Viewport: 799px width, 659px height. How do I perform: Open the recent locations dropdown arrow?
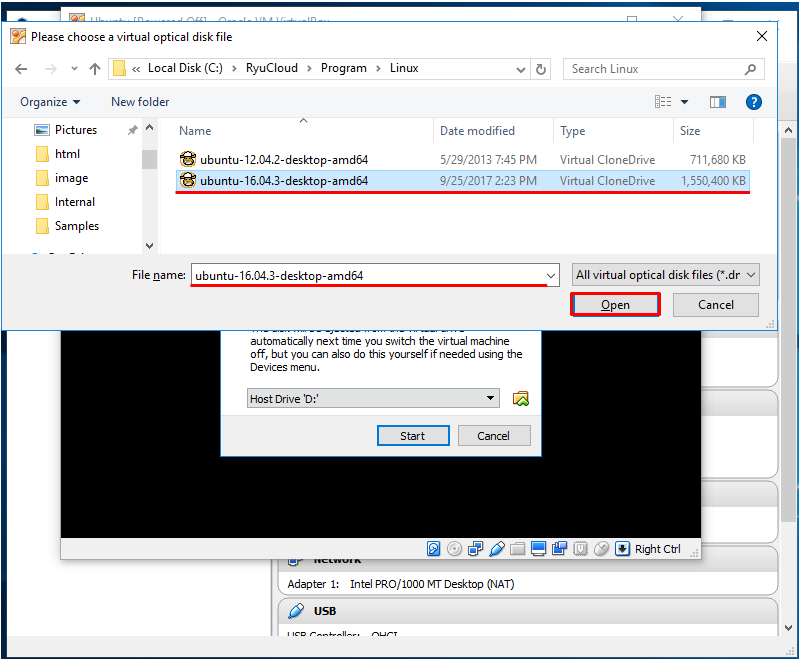pyautogui.click(x=74, y=69)
